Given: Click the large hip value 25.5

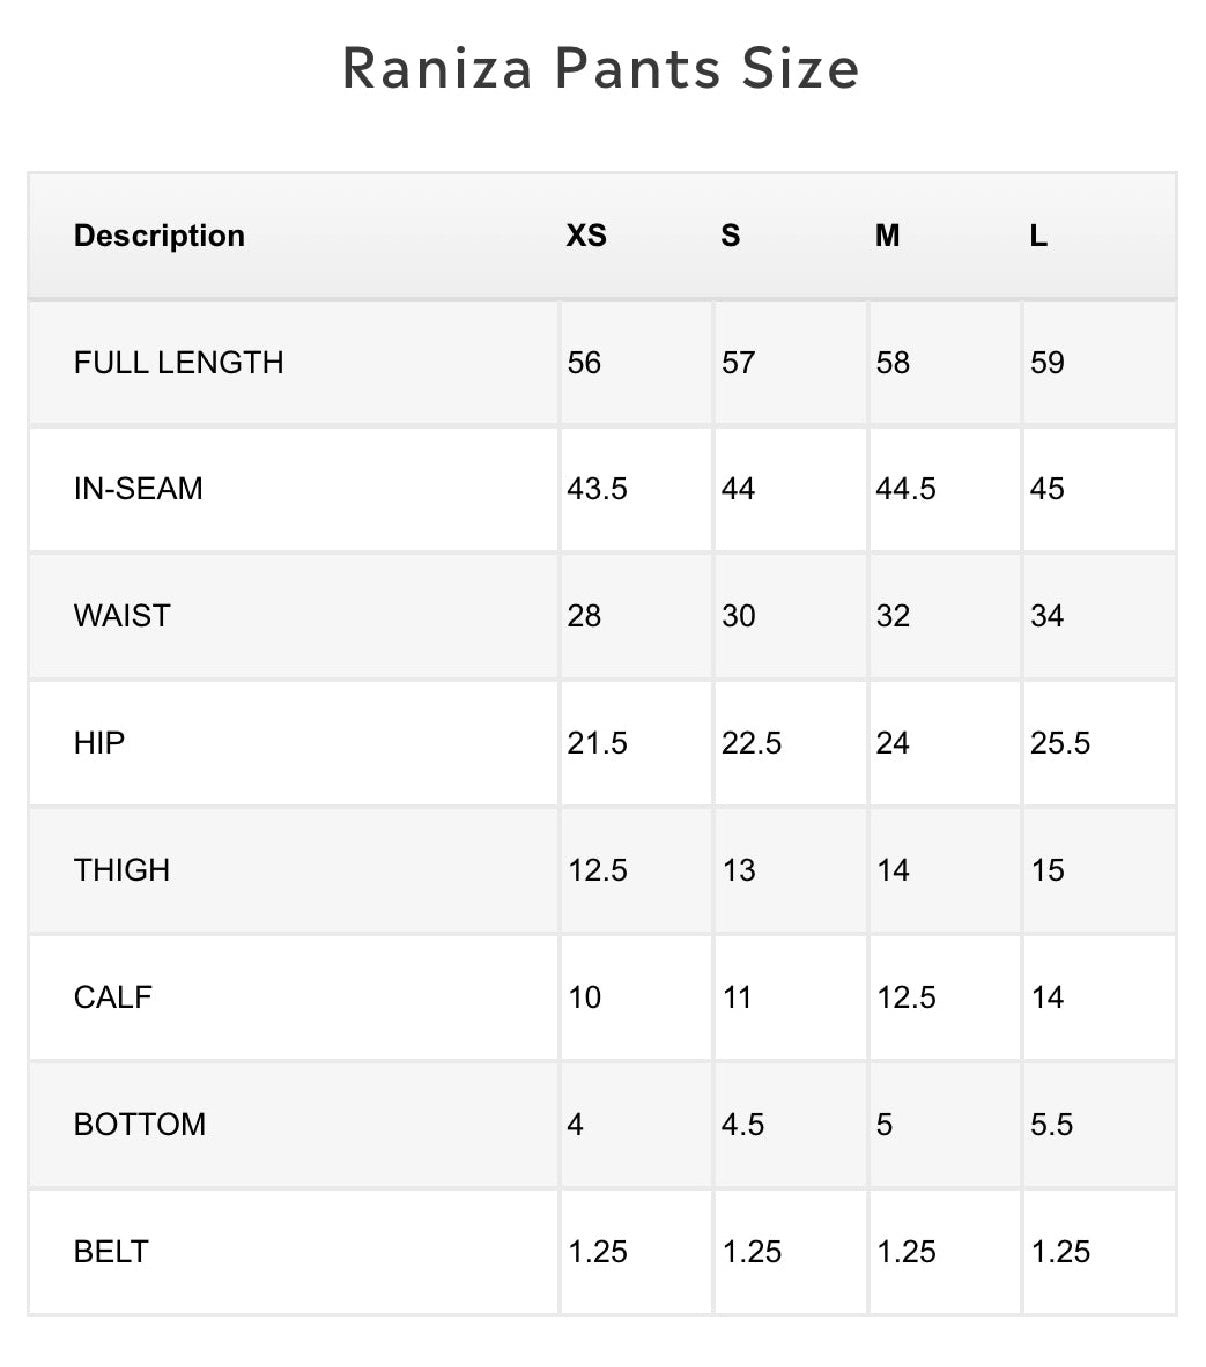Looking at the screenshot, I should point(1060,743).
